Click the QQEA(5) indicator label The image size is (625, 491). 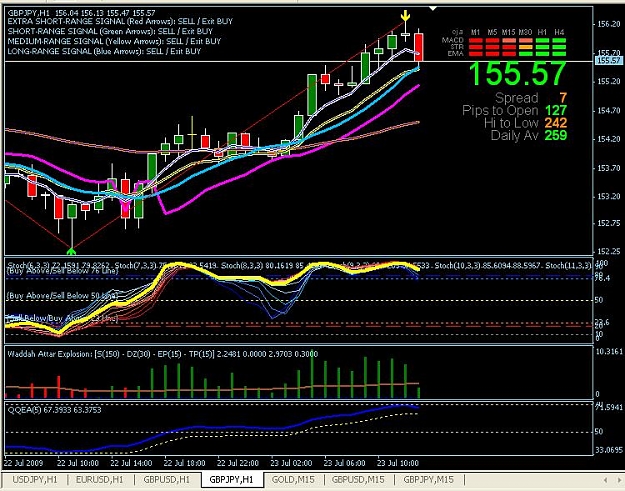(x=55, y=410)
